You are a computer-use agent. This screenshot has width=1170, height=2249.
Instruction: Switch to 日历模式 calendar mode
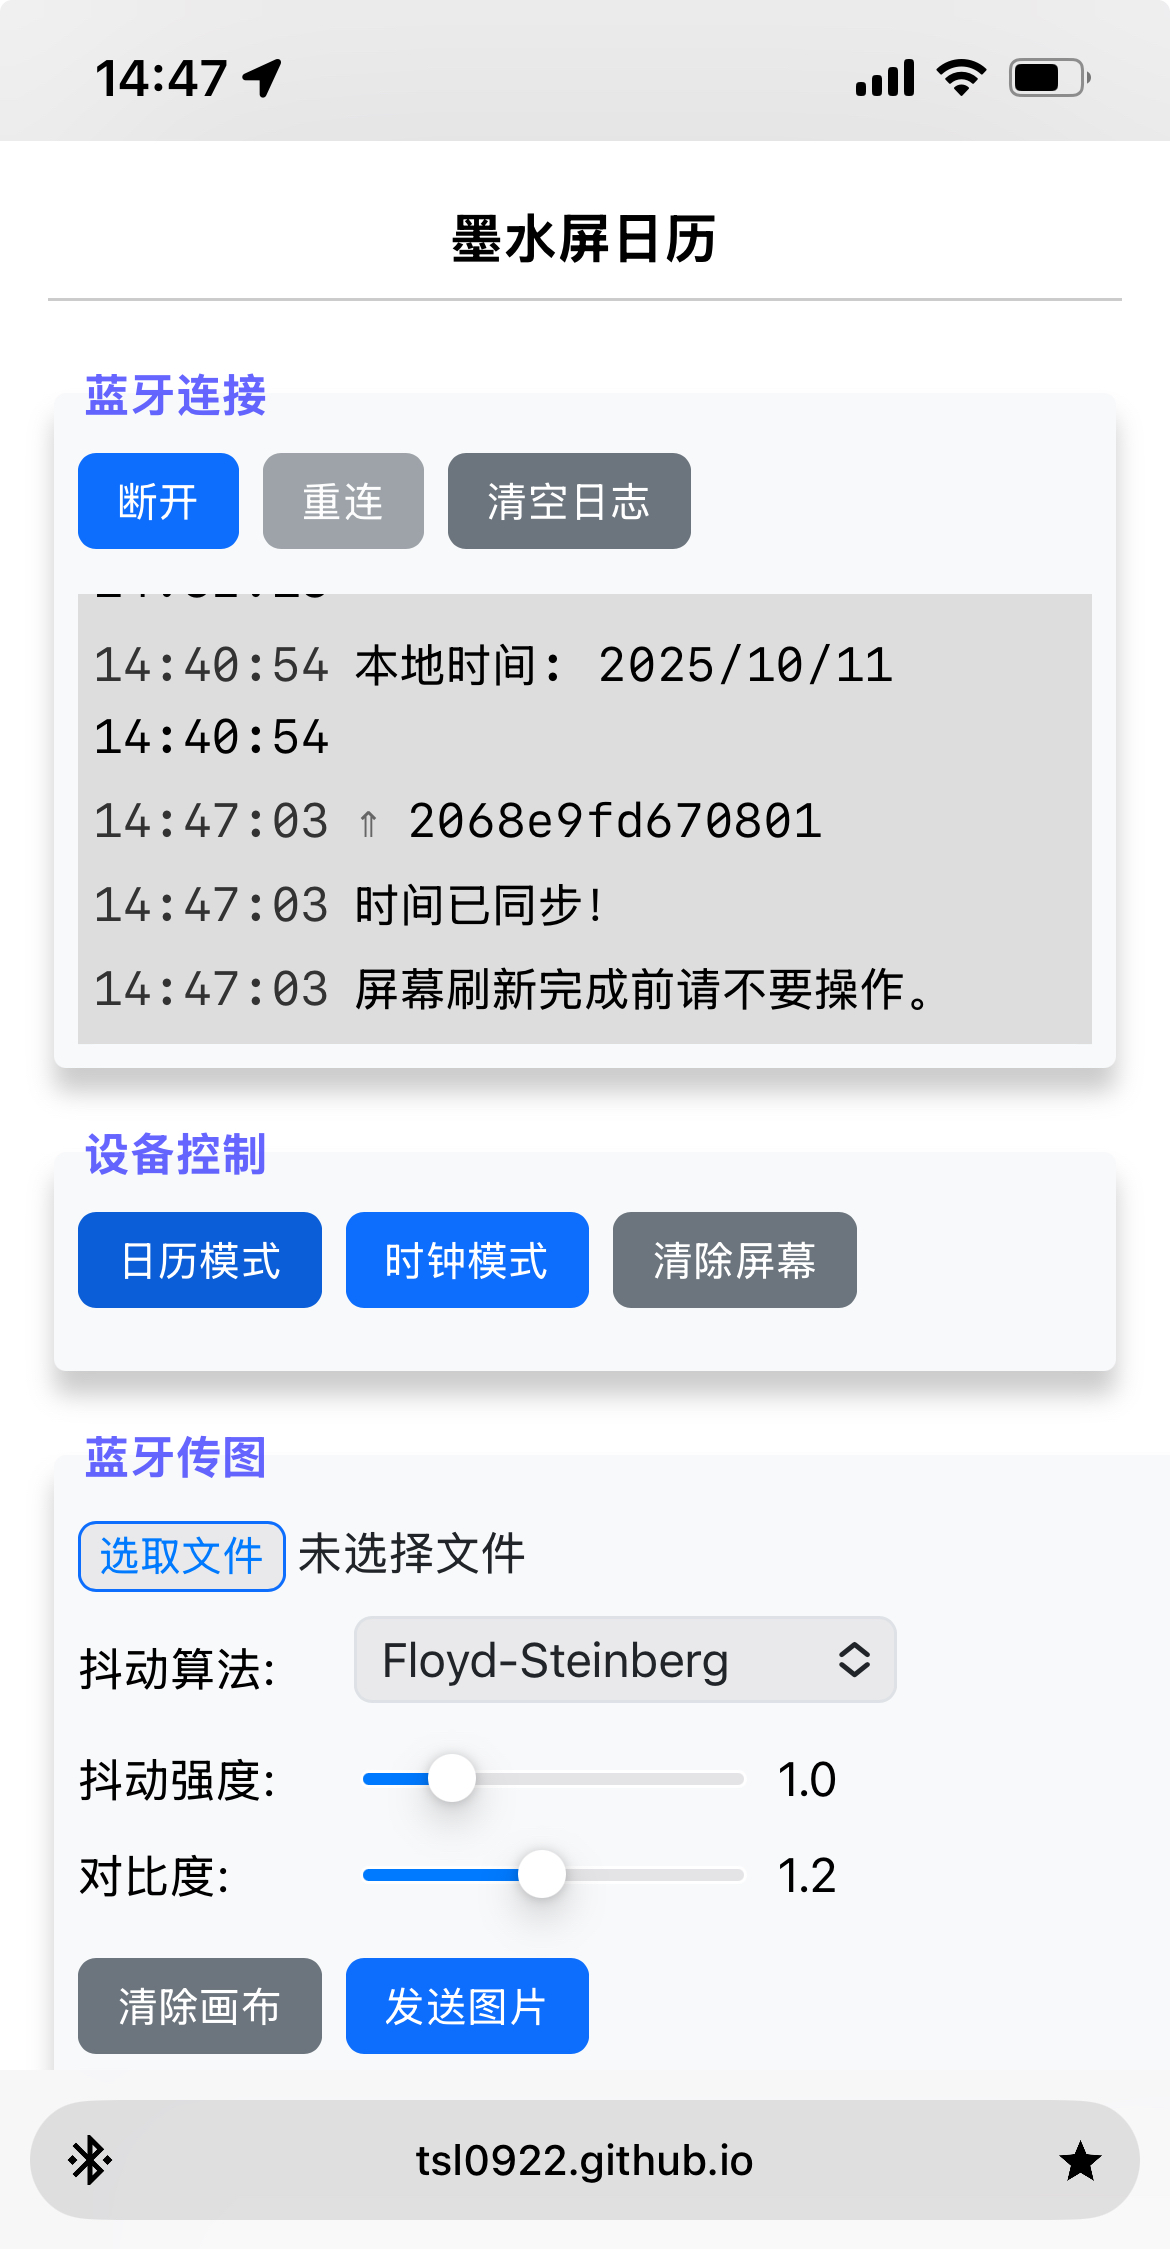tap(200, 1260)
